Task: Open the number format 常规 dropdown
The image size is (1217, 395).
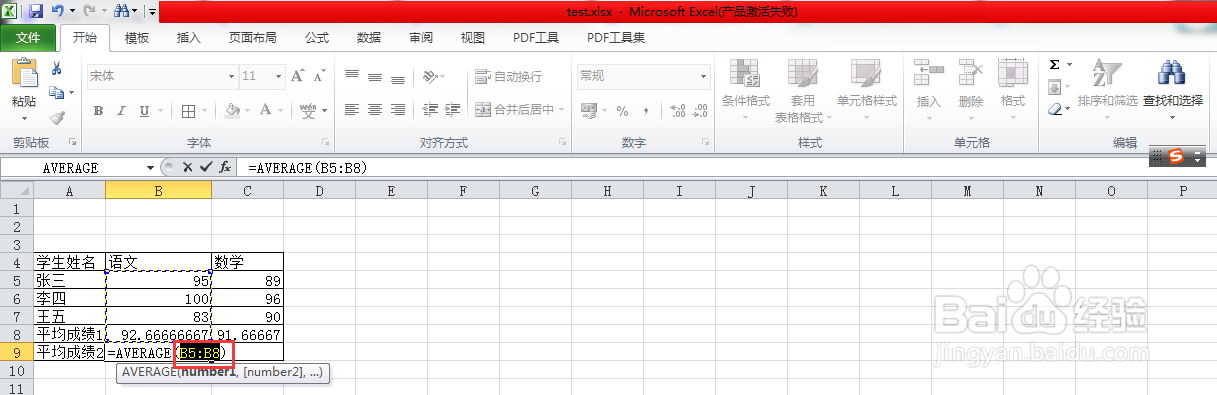Action: tap(702, 76)
